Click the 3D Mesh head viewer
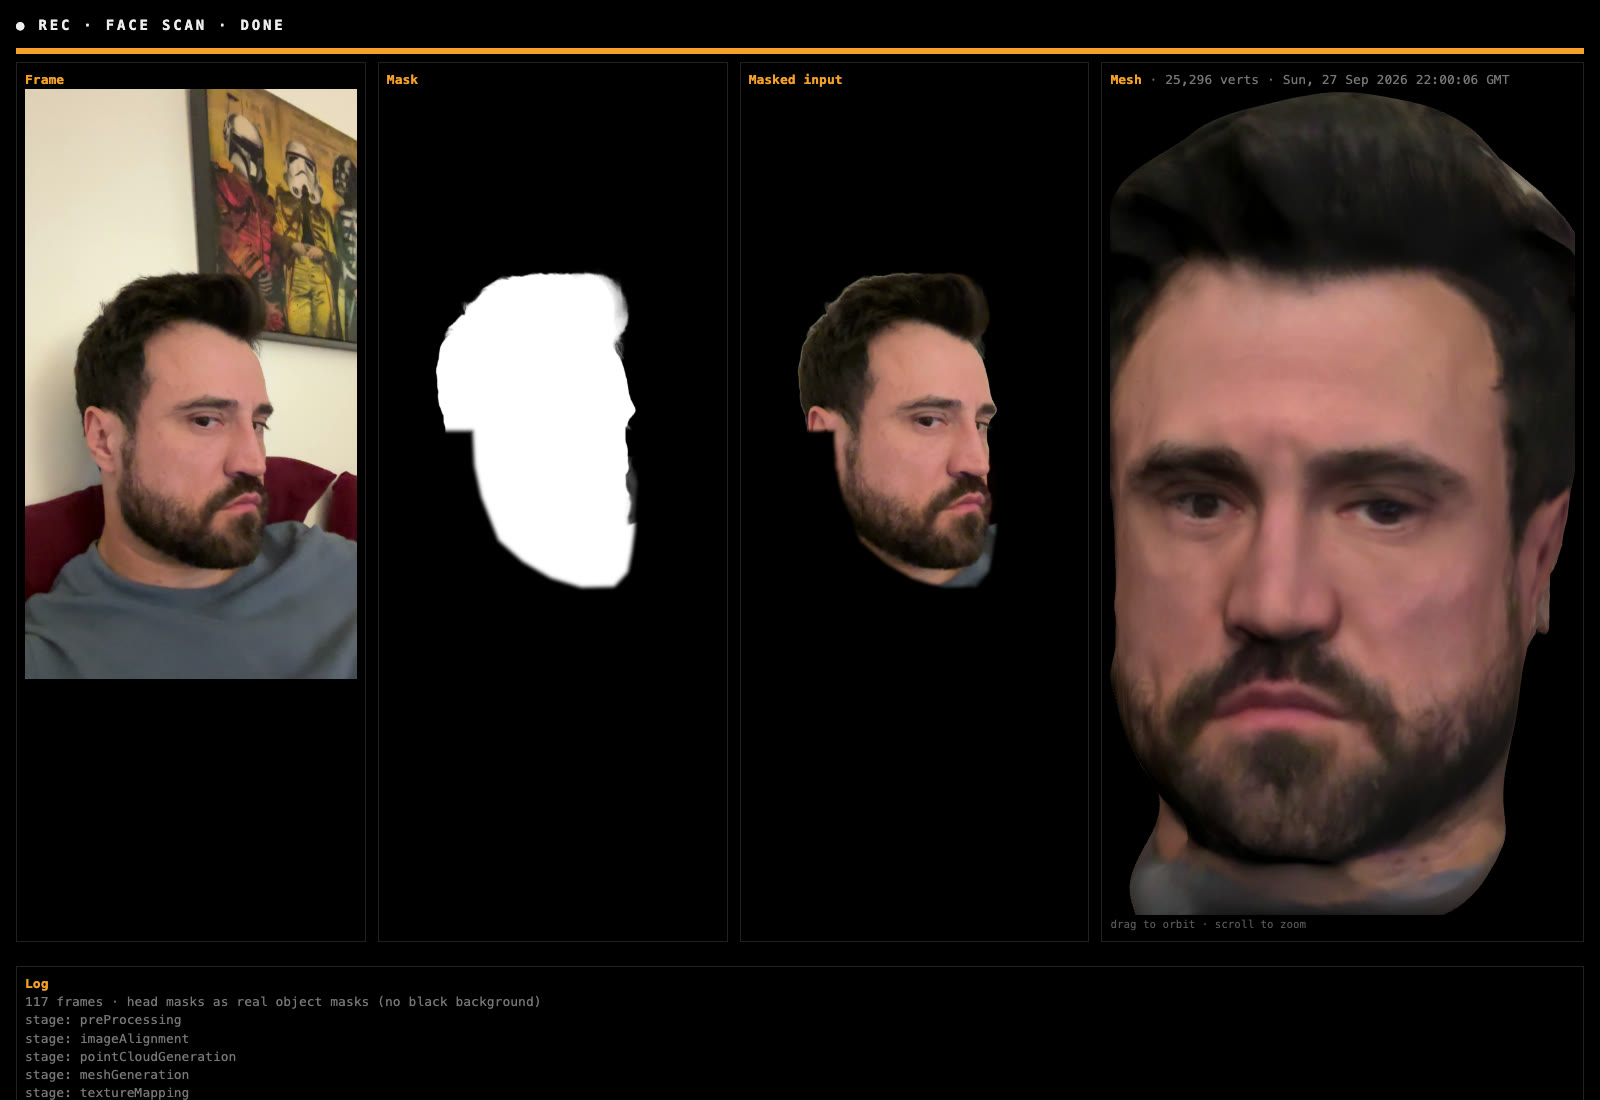 coord(1342,503)
